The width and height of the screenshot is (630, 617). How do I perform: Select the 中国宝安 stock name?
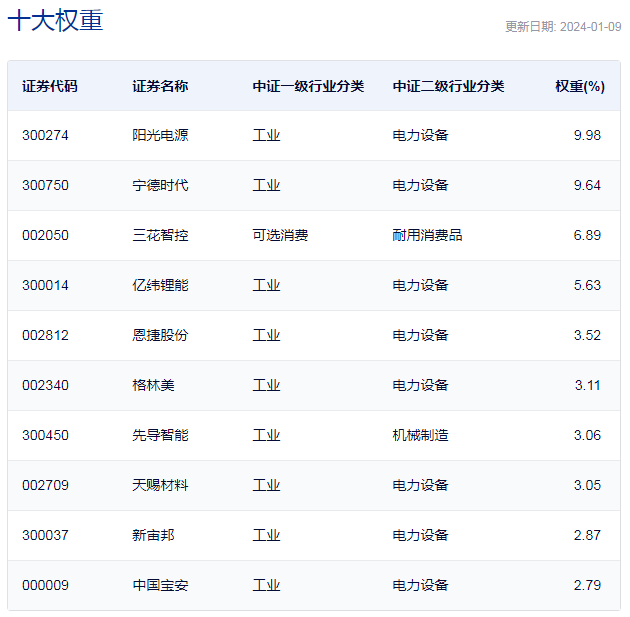pos(160,585)
